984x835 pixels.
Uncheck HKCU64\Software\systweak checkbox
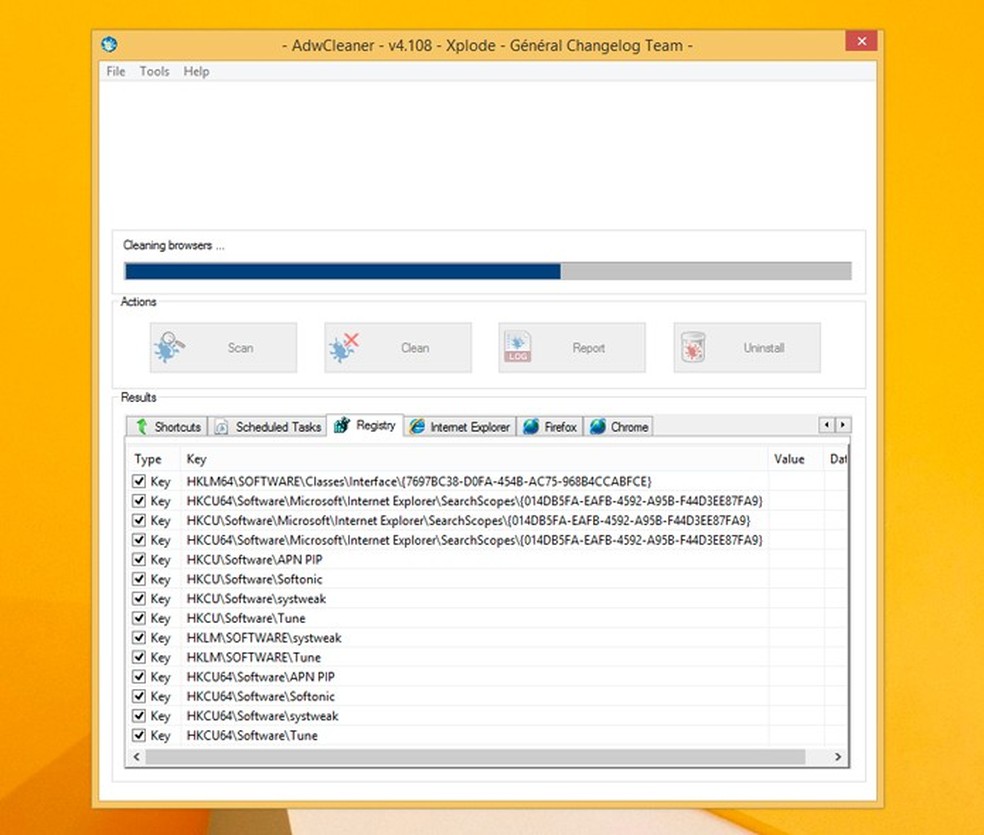click(x=139, y=715)
